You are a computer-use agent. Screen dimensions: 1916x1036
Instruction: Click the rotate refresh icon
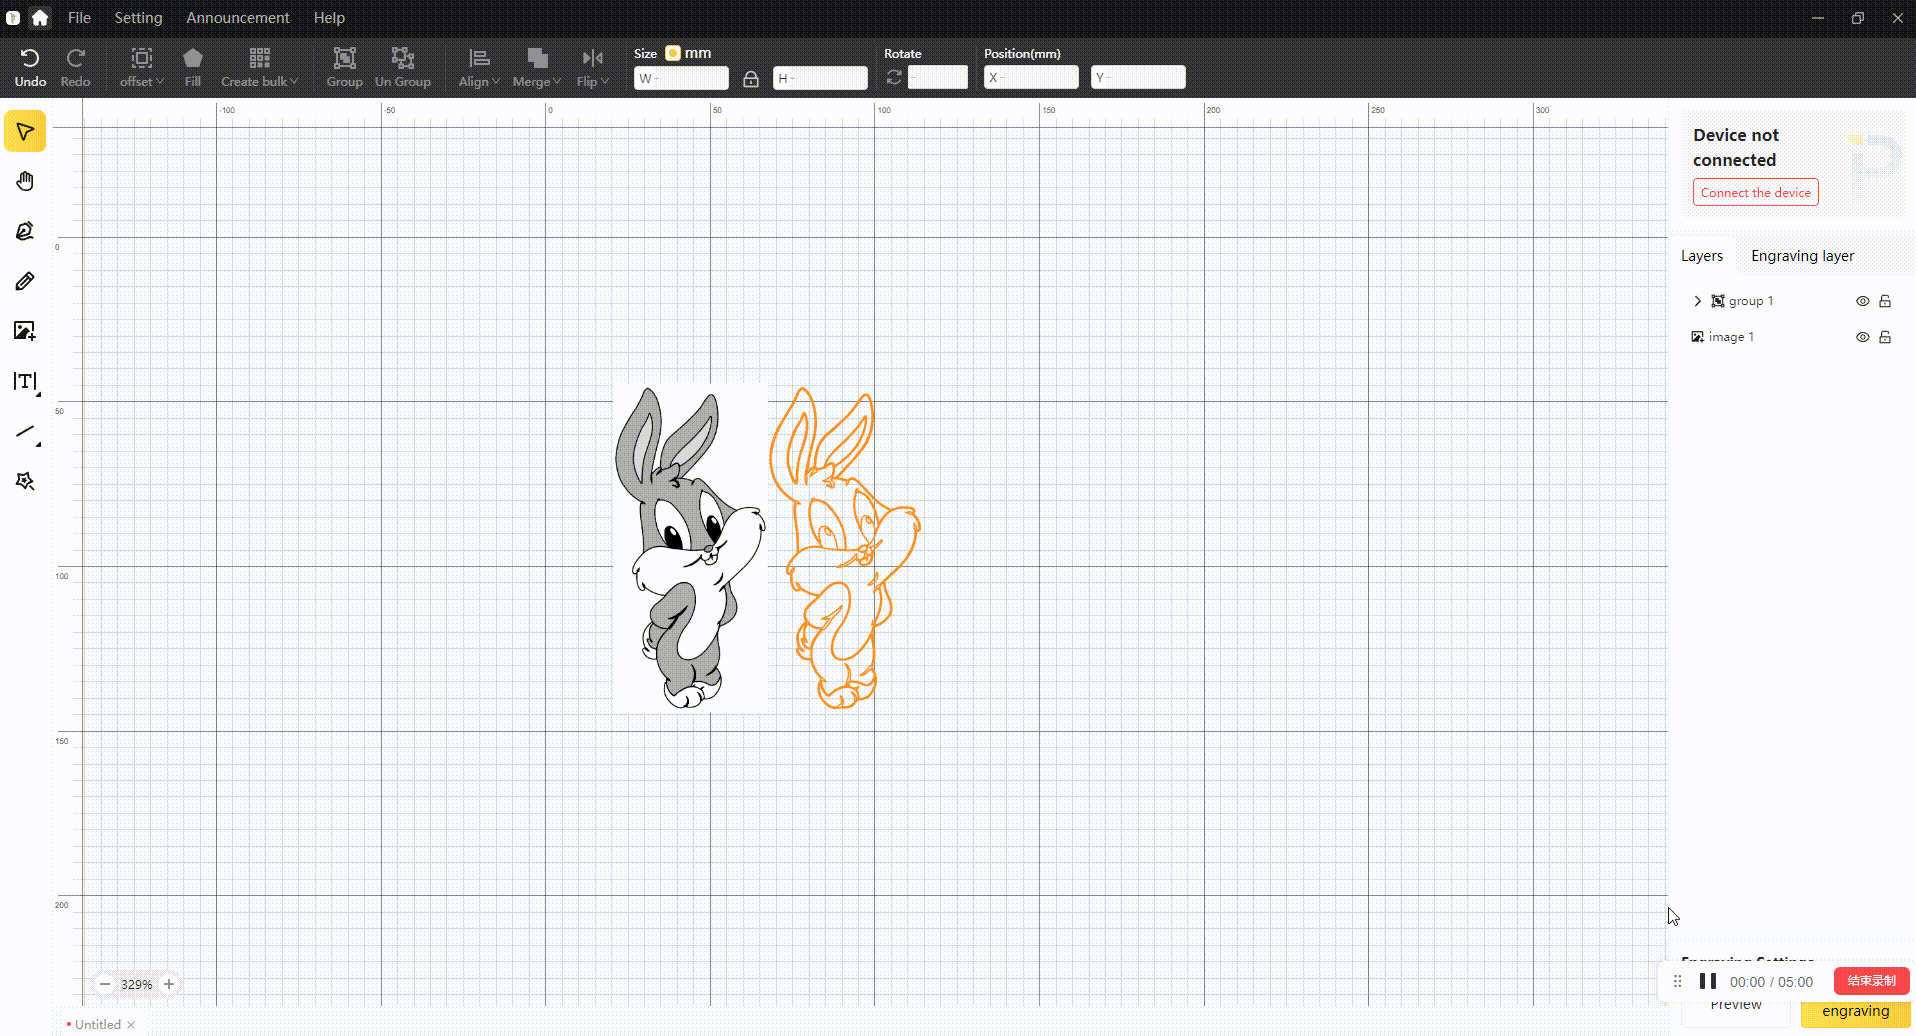tap(894, 77)
